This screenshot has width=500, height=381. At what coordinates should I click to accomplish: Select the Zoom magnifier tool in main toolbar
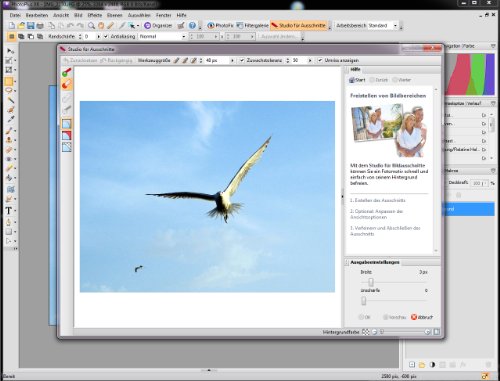[x=91, y=26]
